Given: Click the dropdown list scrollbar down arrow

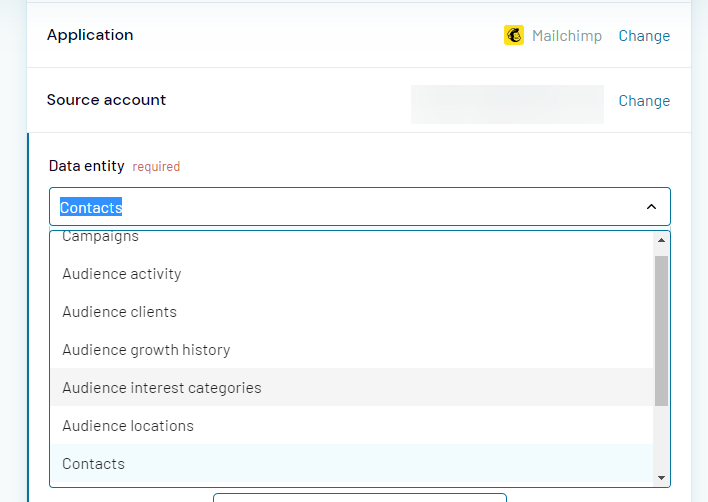Looking at the screenshot, I should coord(661,478).
